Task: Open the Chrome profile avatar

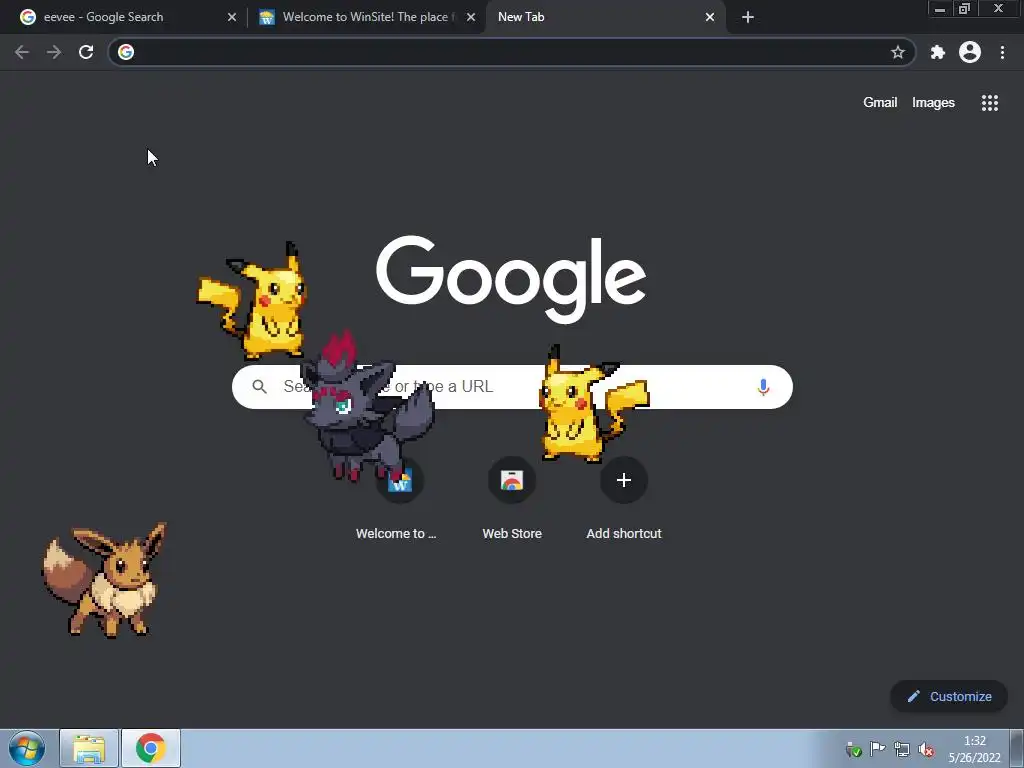Action: pyautogui.click(x=970, y=52)
